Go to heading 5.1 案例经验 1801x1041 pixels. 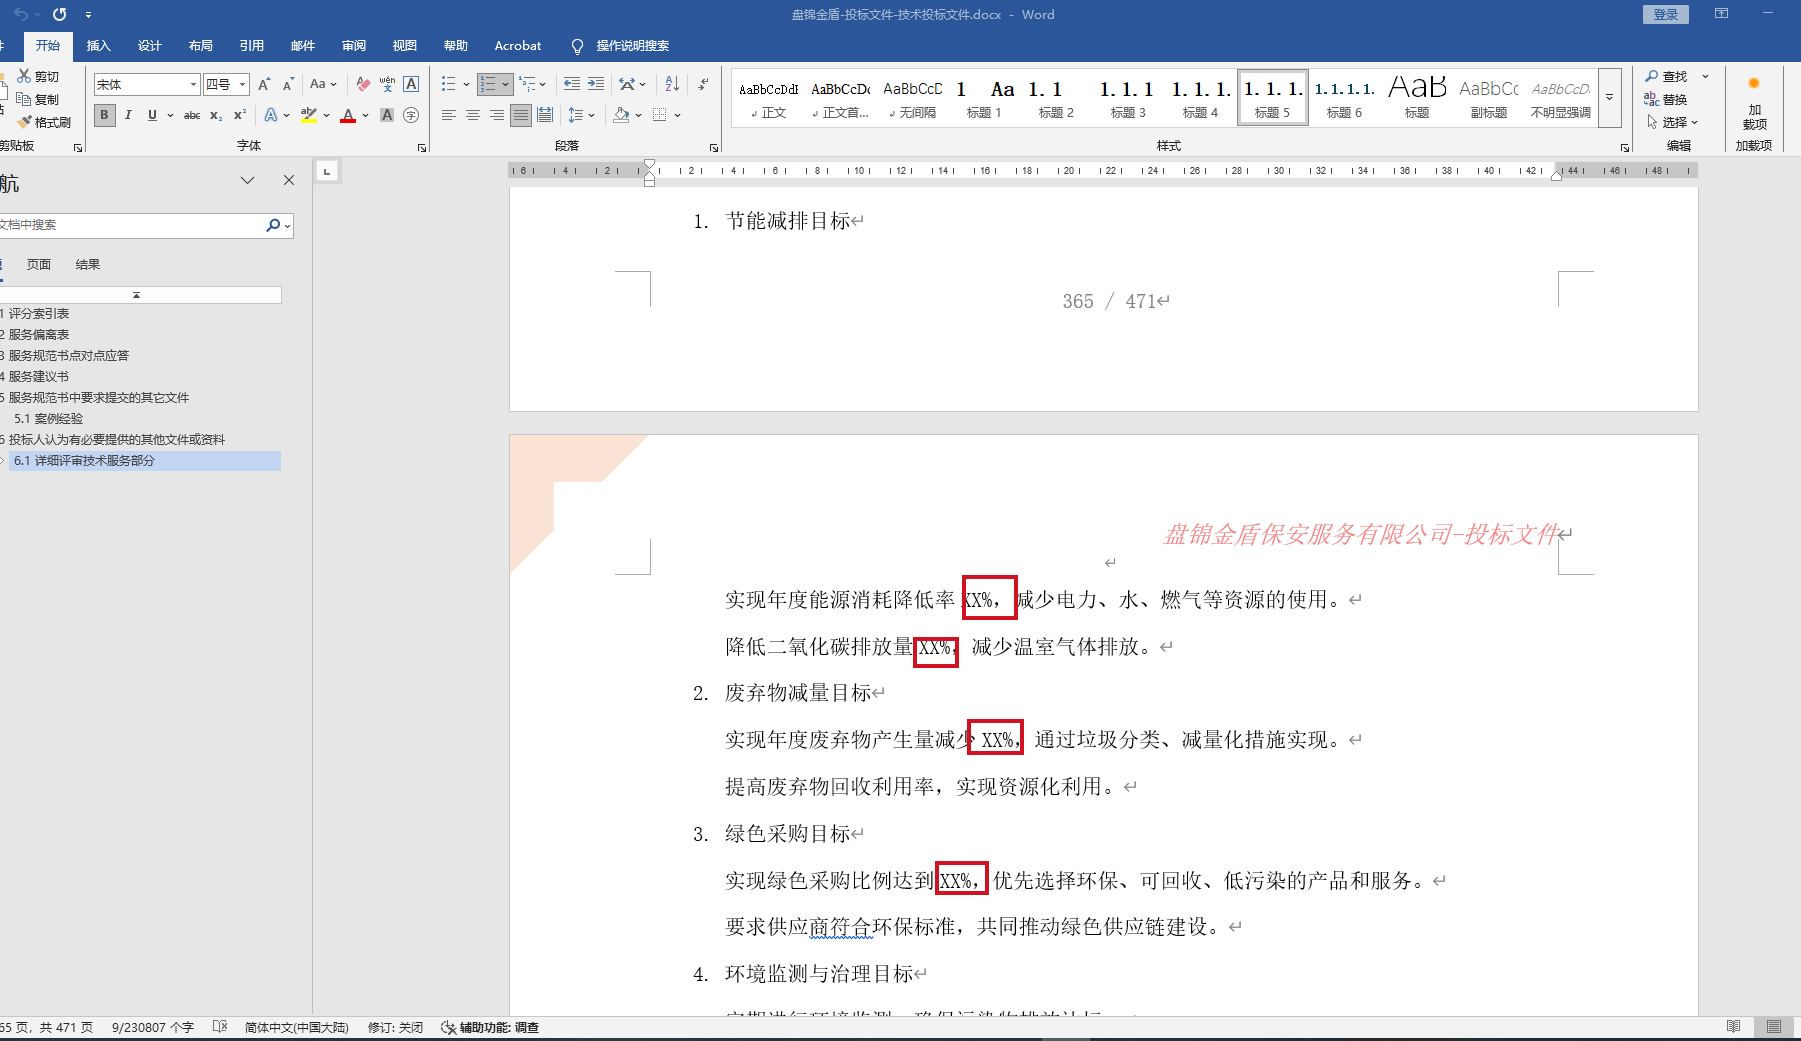click(x=48, y=419)
